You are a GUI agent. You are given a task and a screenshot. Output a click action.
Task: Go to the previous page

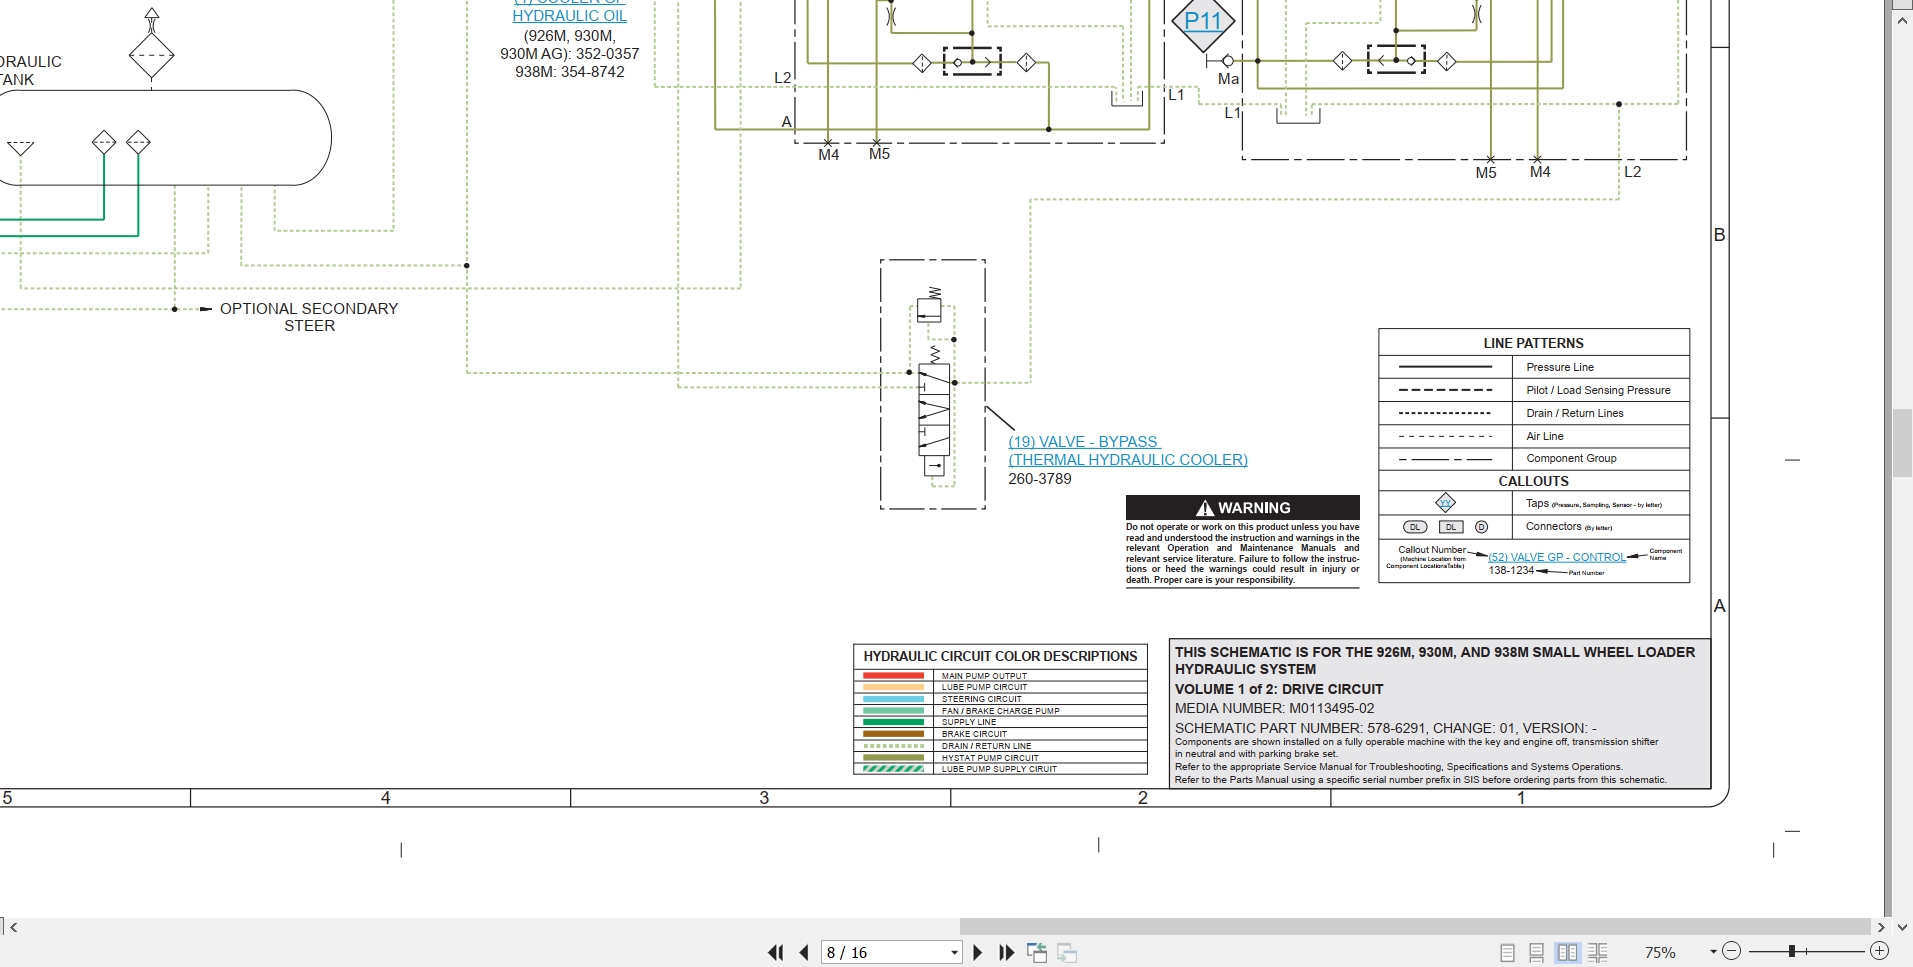click(x=804, y=953)
